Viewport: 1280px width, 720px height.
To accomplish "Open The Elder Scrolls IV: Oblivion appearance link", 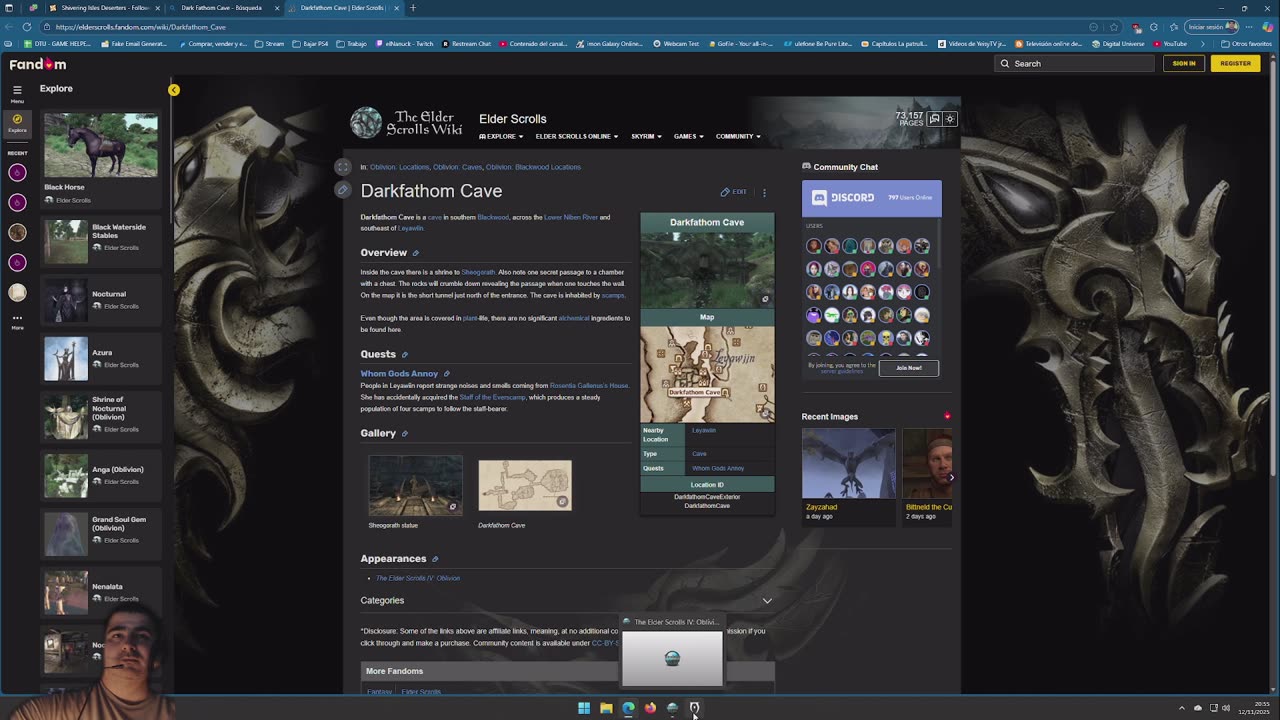I will click(418, 578).
